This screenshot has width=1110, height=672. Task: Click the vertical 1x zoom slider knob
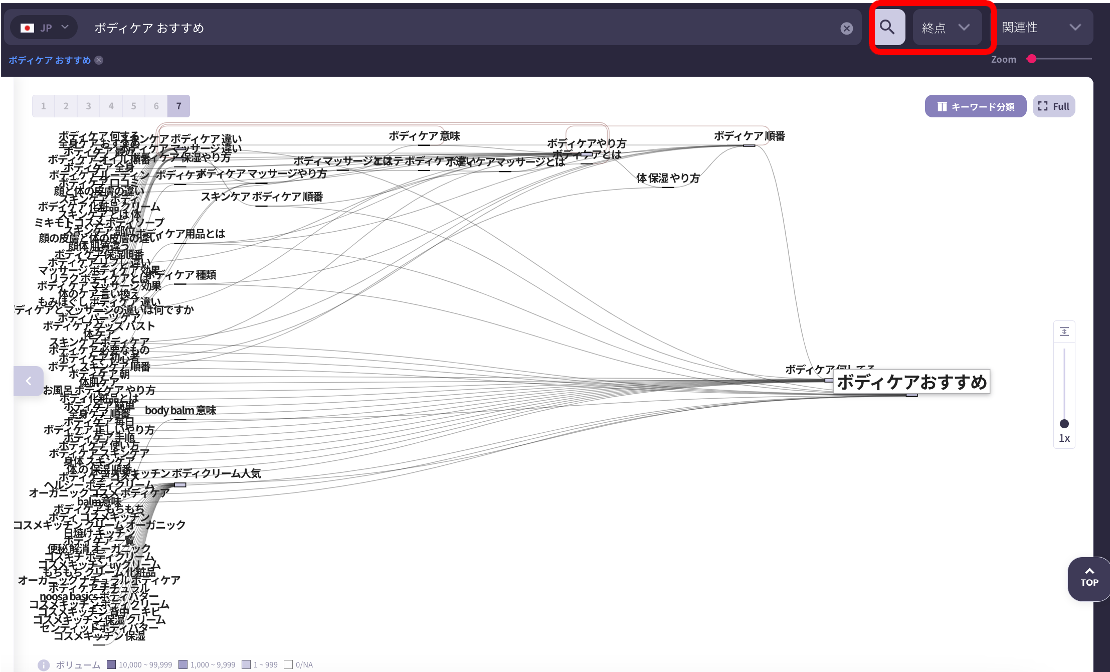pyautogui.click(x=1064, y=423)
